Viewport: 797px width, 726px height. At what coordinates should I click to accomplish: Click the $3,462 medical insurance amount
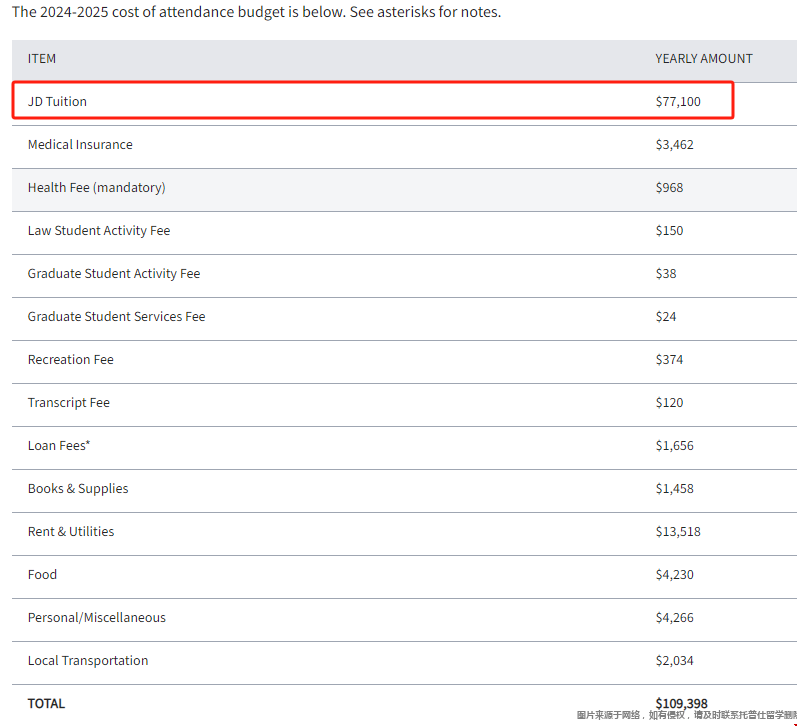point(674,145)
